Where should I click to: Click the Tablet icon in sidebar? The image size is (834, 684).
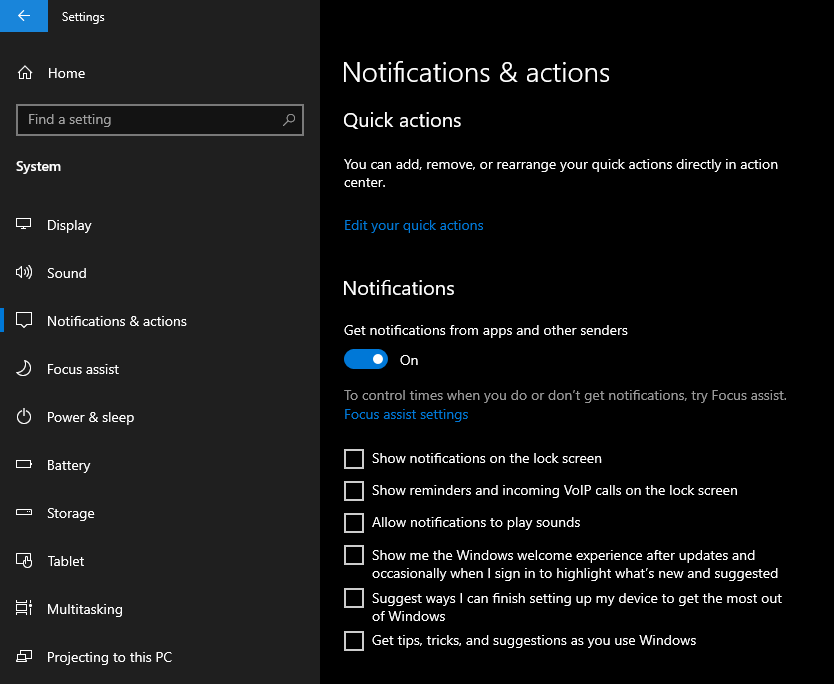pyautogui.click(x=24, y=561)
